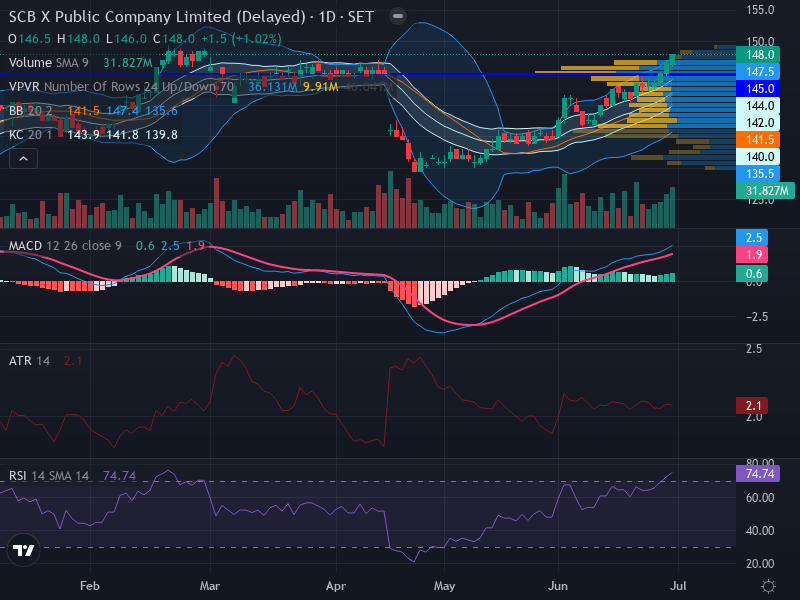The width and height of the screenshot is (800, 600).
Task: Open chart settings gear icon
Action: (768, 586)
